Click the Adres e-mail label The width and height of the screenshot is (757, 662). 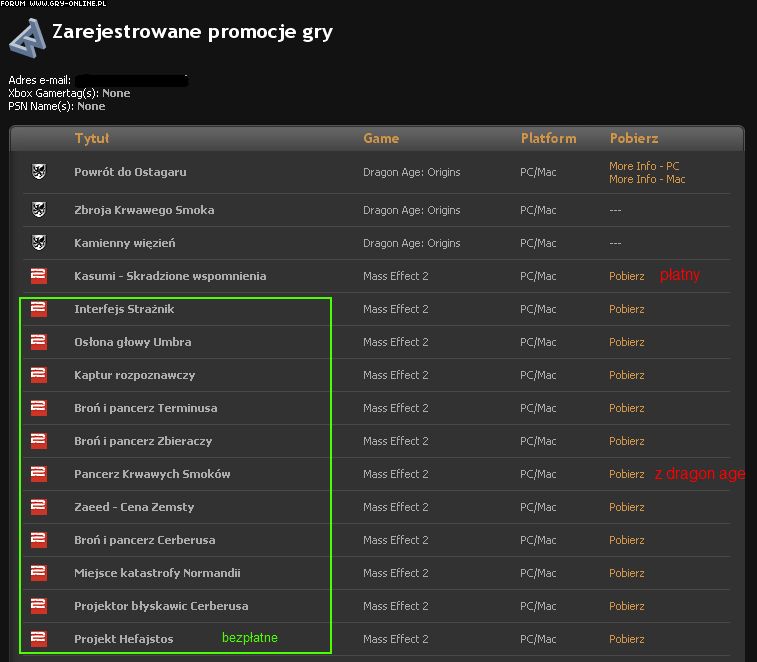[40, 80]
